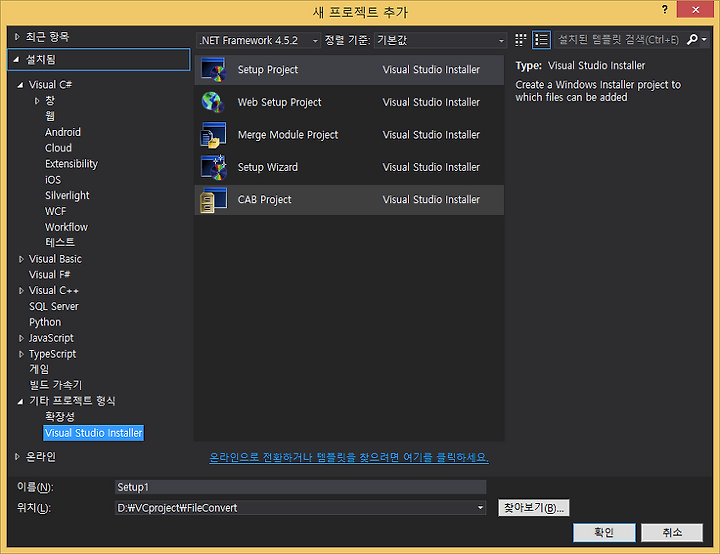Image resolution: width=720 pixels, height=554 pixels.
Task: Collapse the 설치됨 section
Action: [17, 59]
